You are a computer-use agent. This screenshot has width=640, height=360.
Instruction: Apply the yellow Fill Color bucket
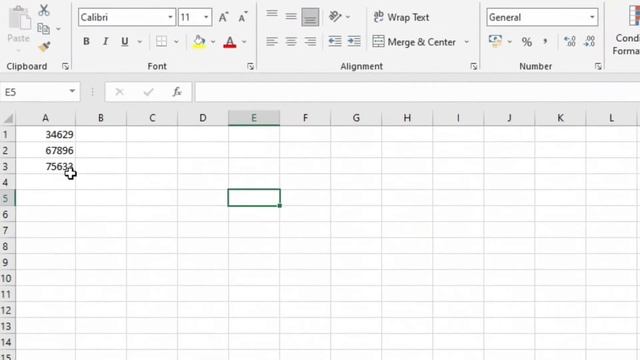point(199,41)
